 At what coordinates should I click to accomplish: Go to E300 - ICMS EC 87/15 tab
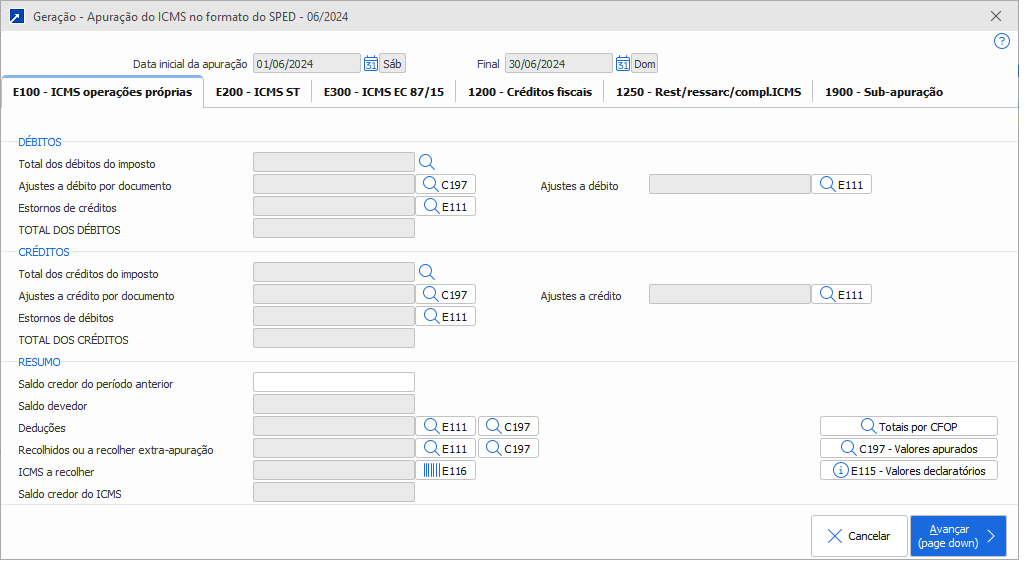(x=383, y=92)
